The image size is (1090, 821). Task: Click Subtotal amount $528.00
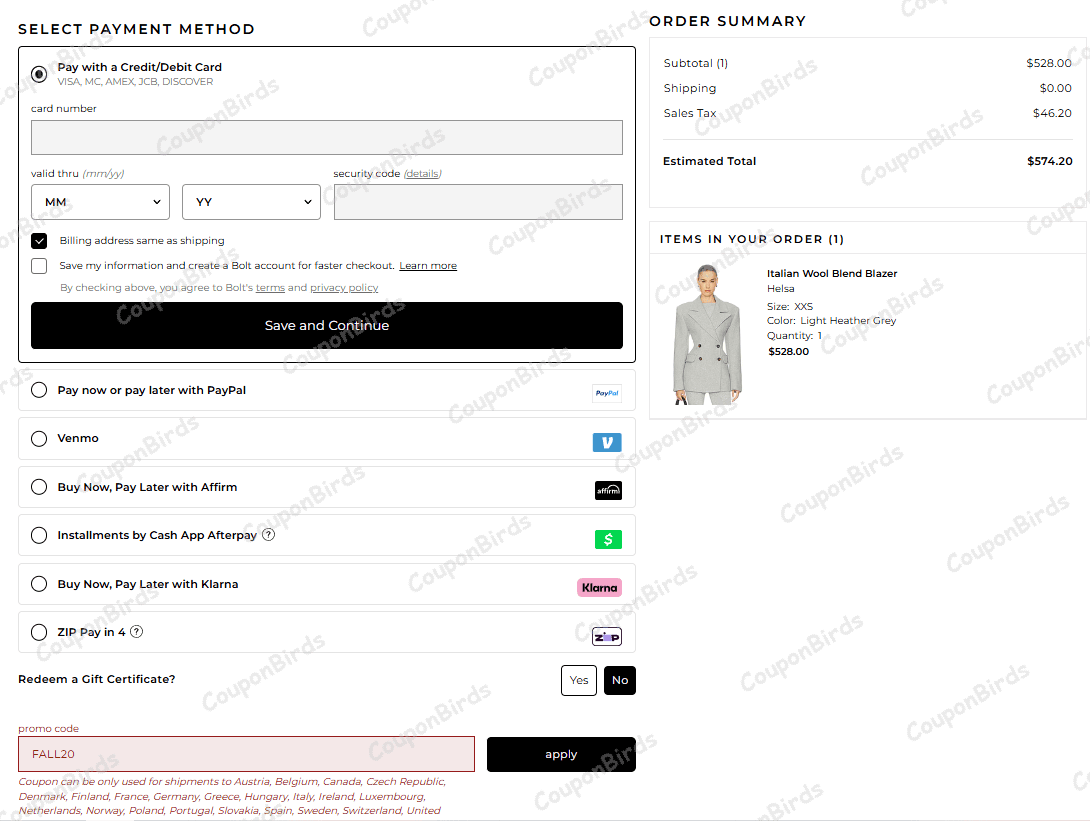pyautogui.click(x=1049, y=63)
